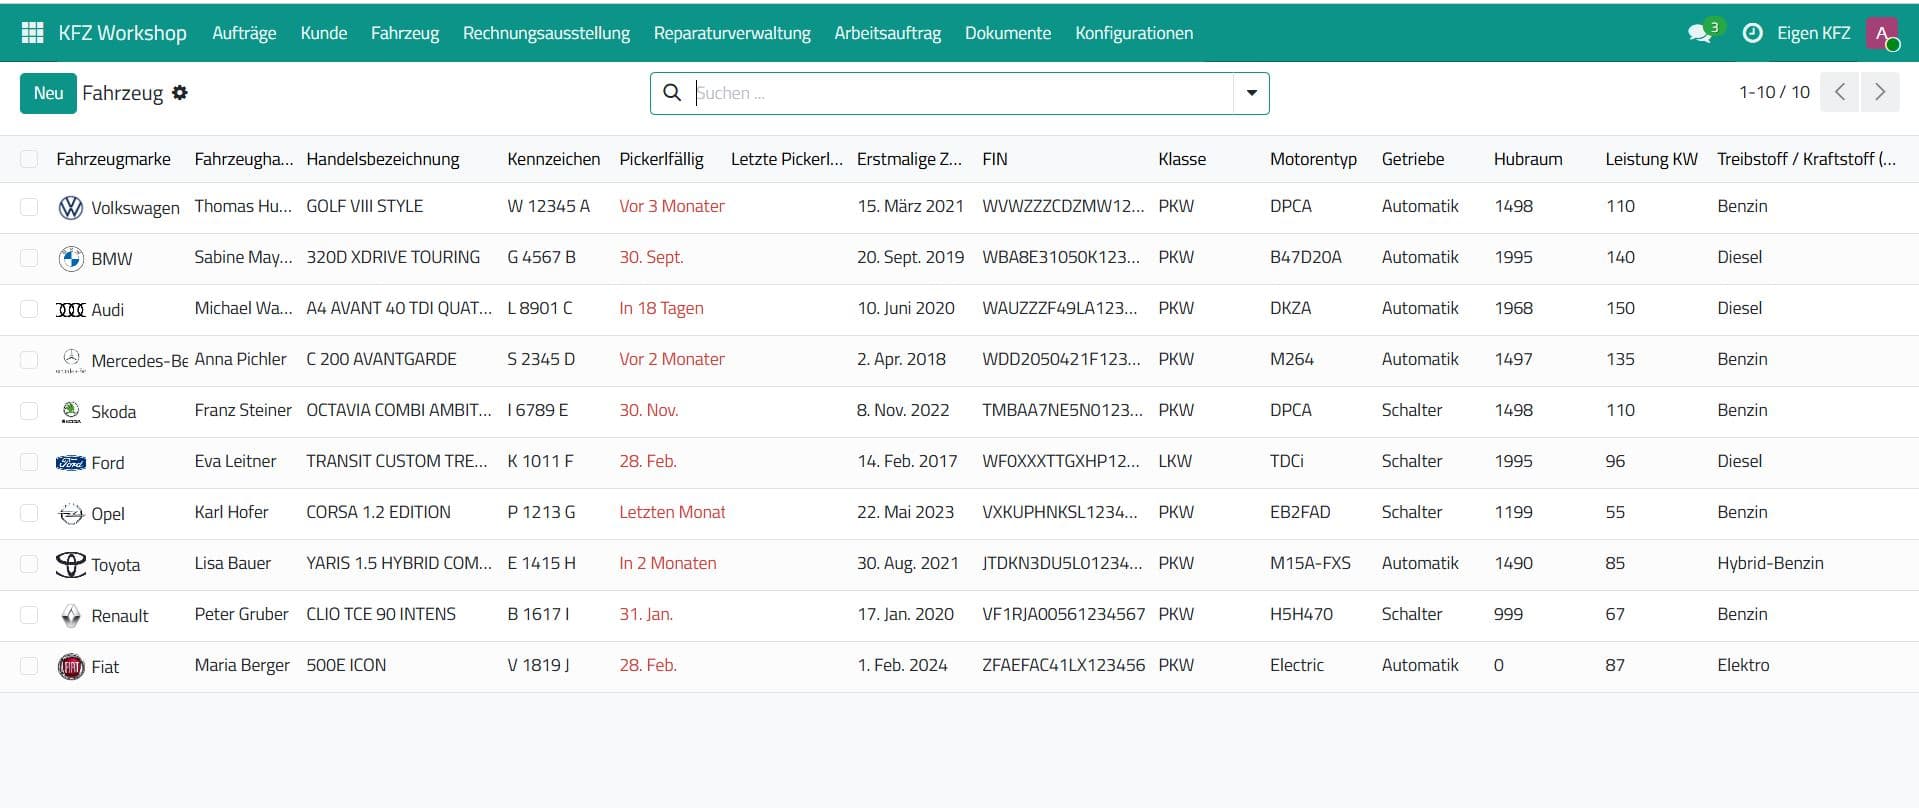Switch company via Eigen KFZ
Viewport: 1919px width, 808px height.
click(x=1814, y=33)
